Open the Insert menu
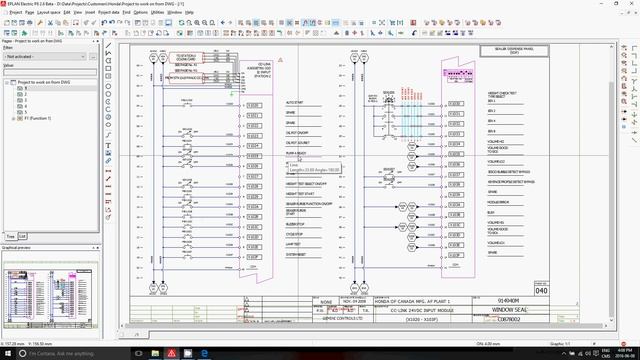This screenshot has height=360, width=640. pos(90,13)
